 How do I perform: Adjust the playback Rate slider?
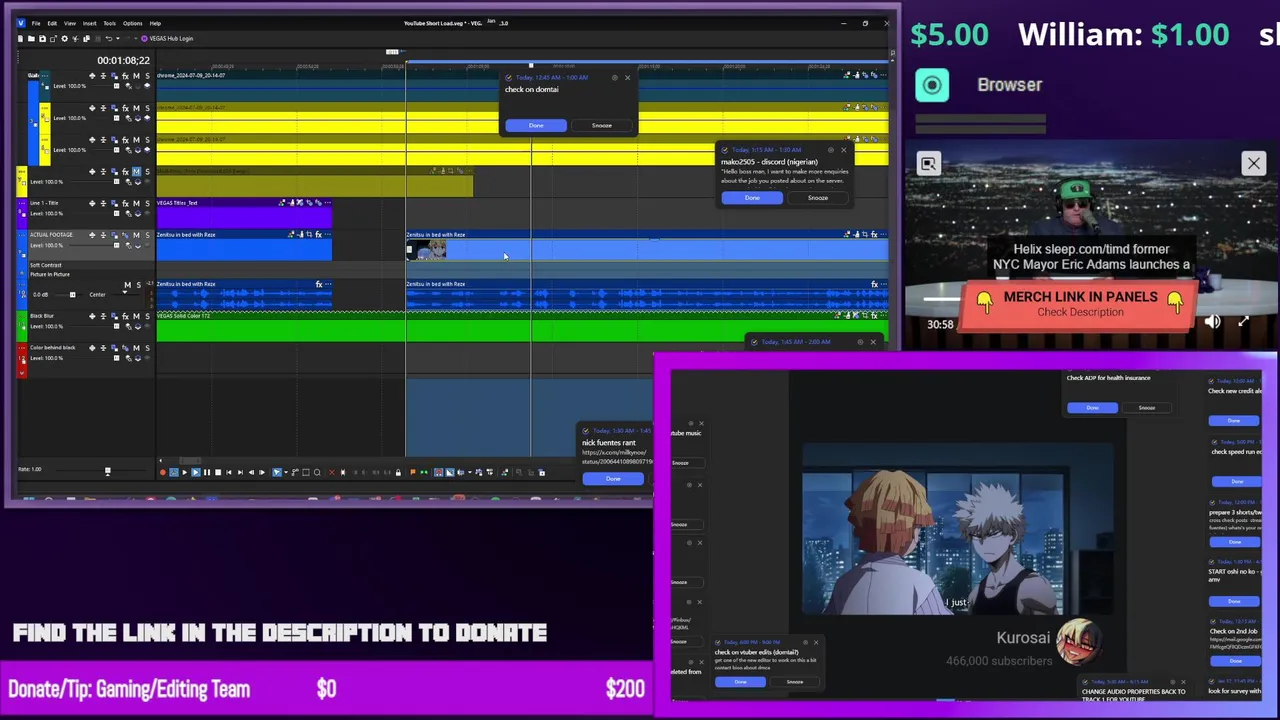[107, 470]
